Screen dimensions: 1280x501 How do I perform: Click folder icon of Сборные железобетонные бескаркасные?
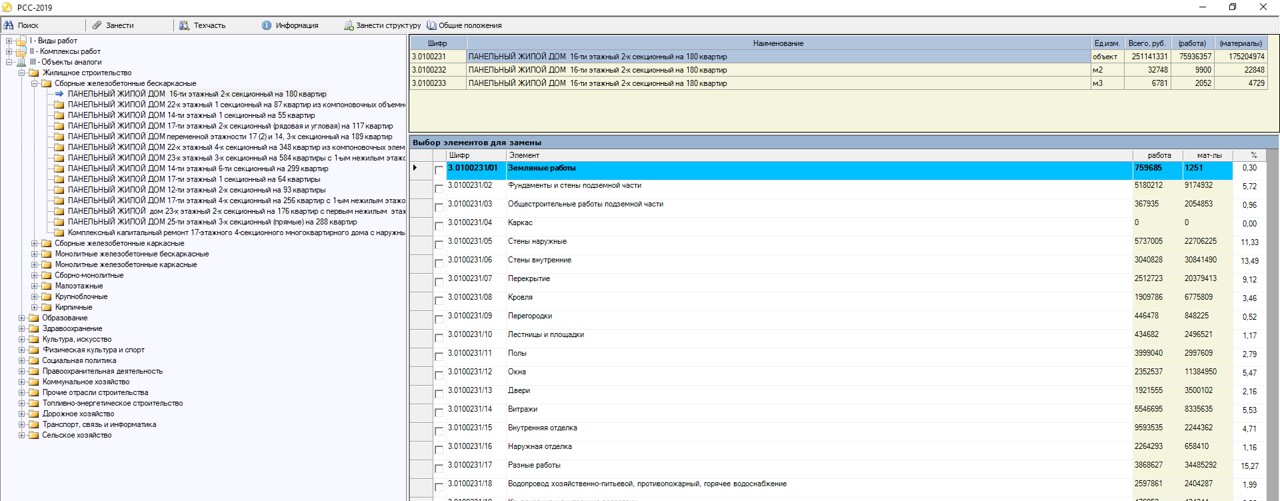tap(46, 83)
